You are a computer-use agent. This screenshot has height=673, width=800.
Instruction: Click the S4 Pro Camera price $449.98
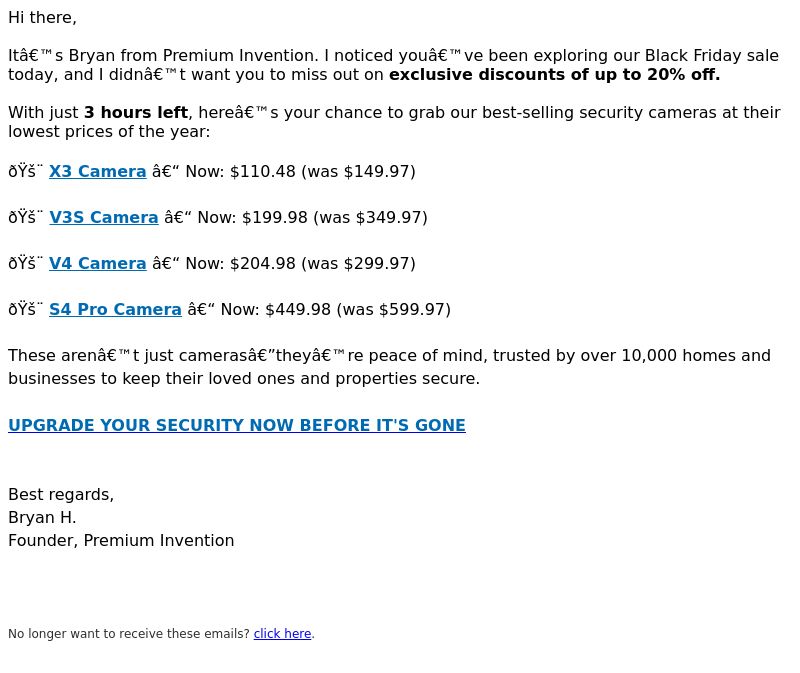click(x=298, y=310)
